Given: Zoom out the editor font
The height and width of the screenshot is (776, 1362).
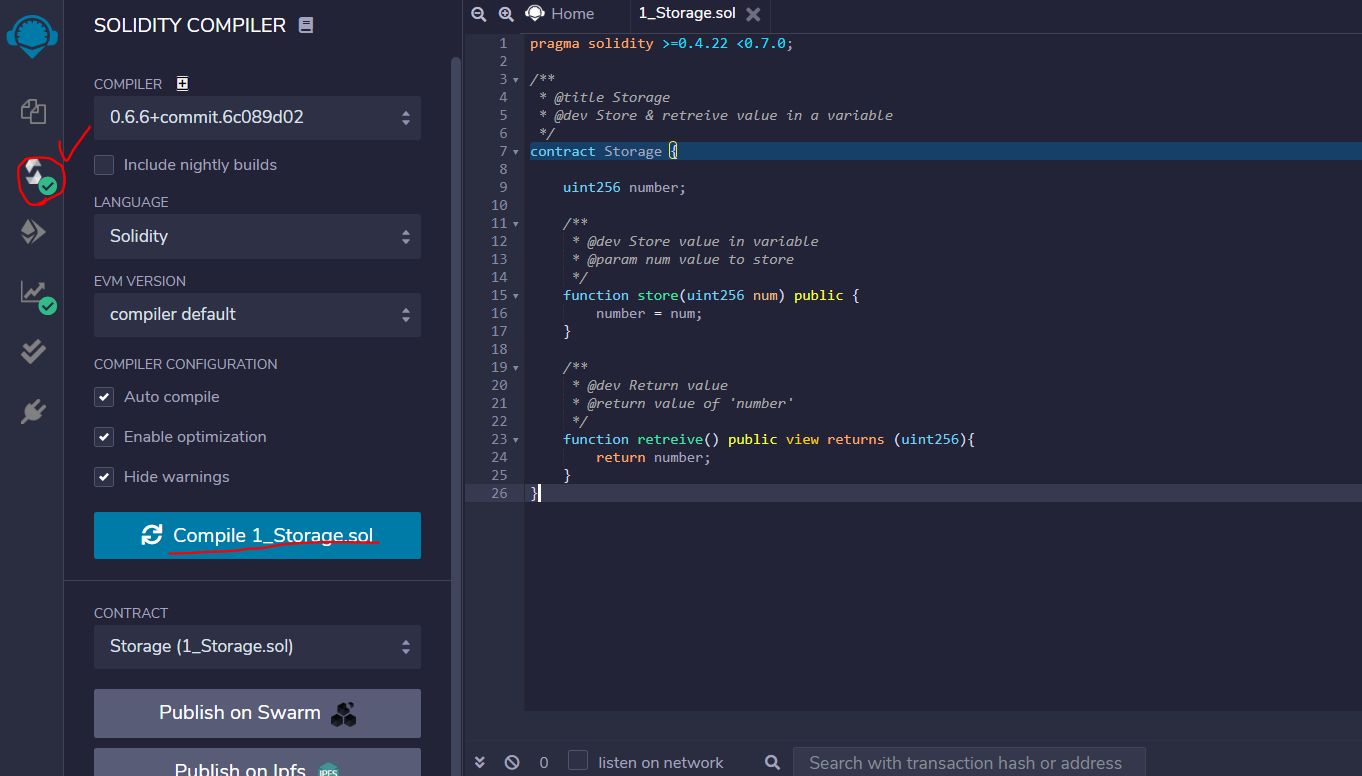Looking at the screenshot, I should coord(479,14).
